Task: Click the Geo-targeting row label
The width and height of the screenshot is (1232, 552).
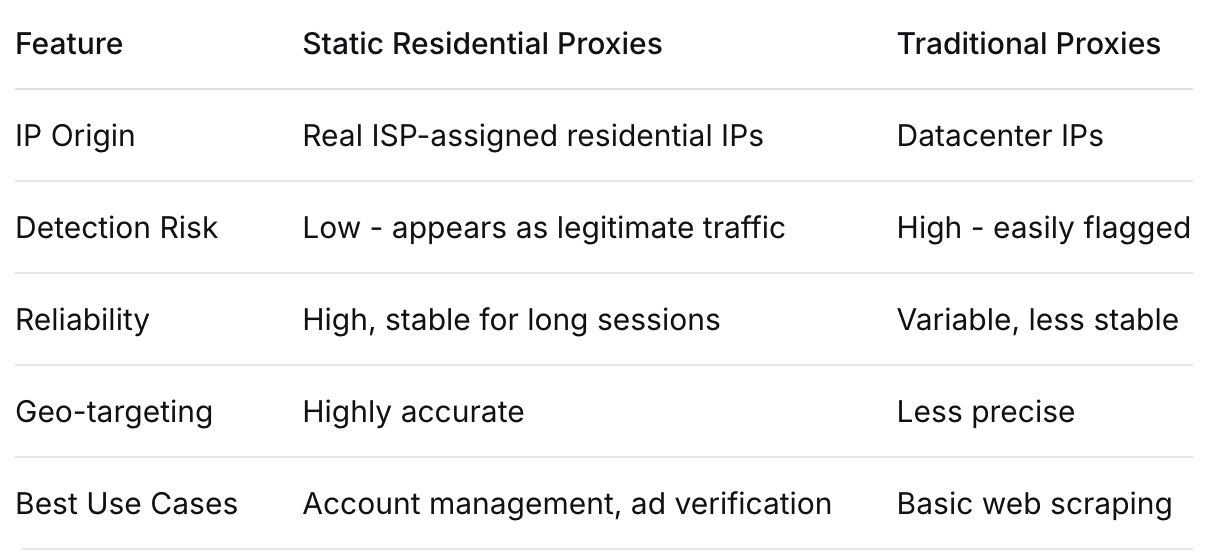Action: 114,412
